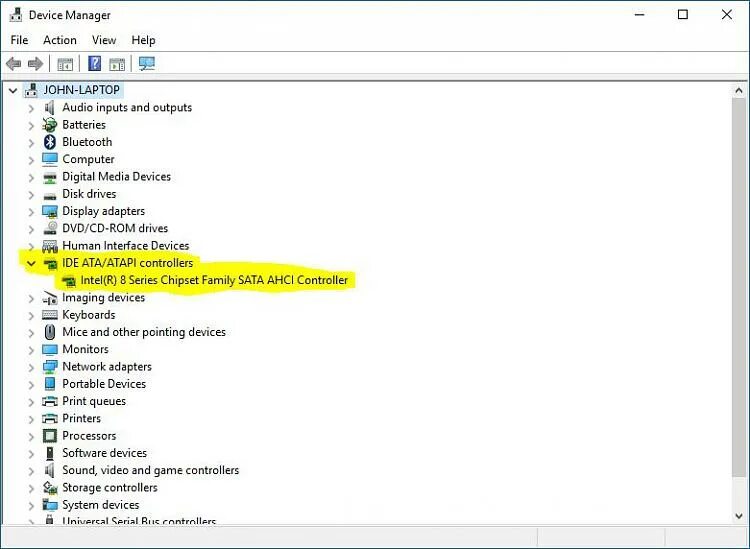The width and height of the screenshot is (750, 549).
Task: Click the Display adapters icon
Action: pyautogui.click(x=50, y=211)
